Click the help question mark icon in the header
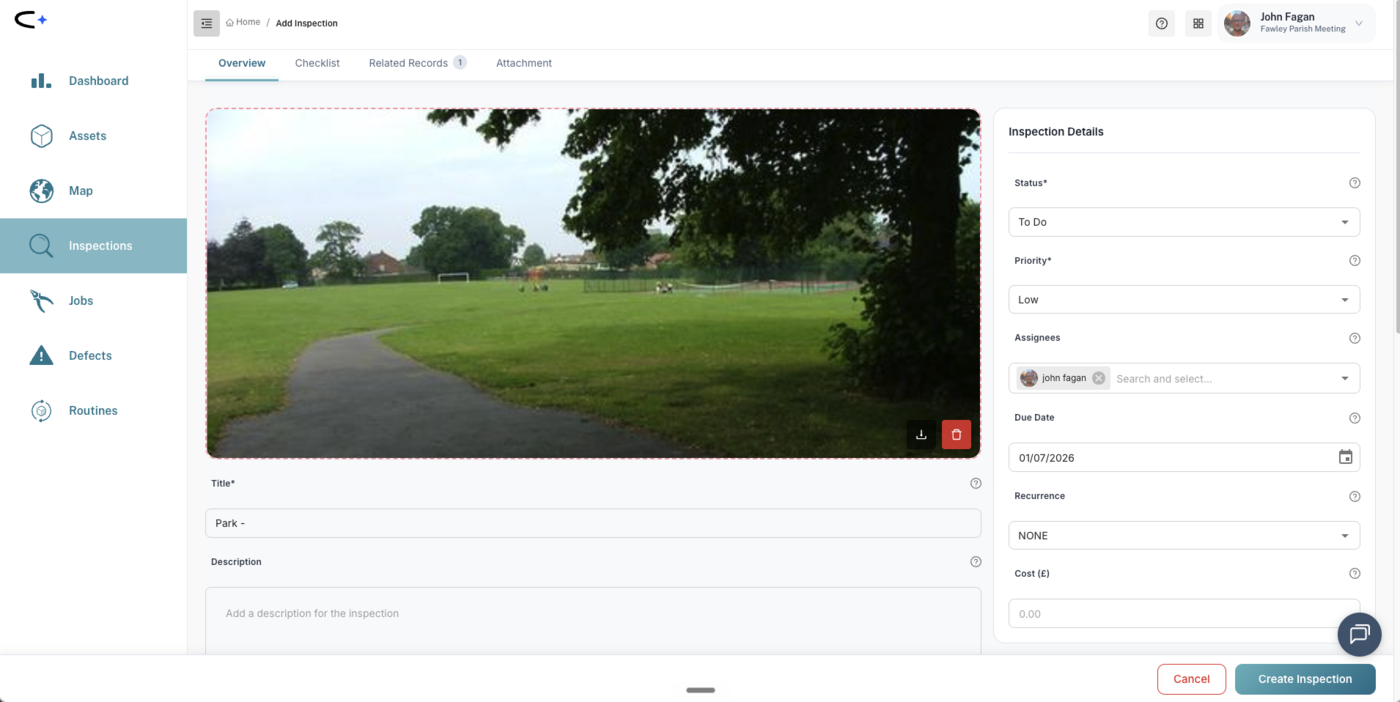 tap(1161, 23)
